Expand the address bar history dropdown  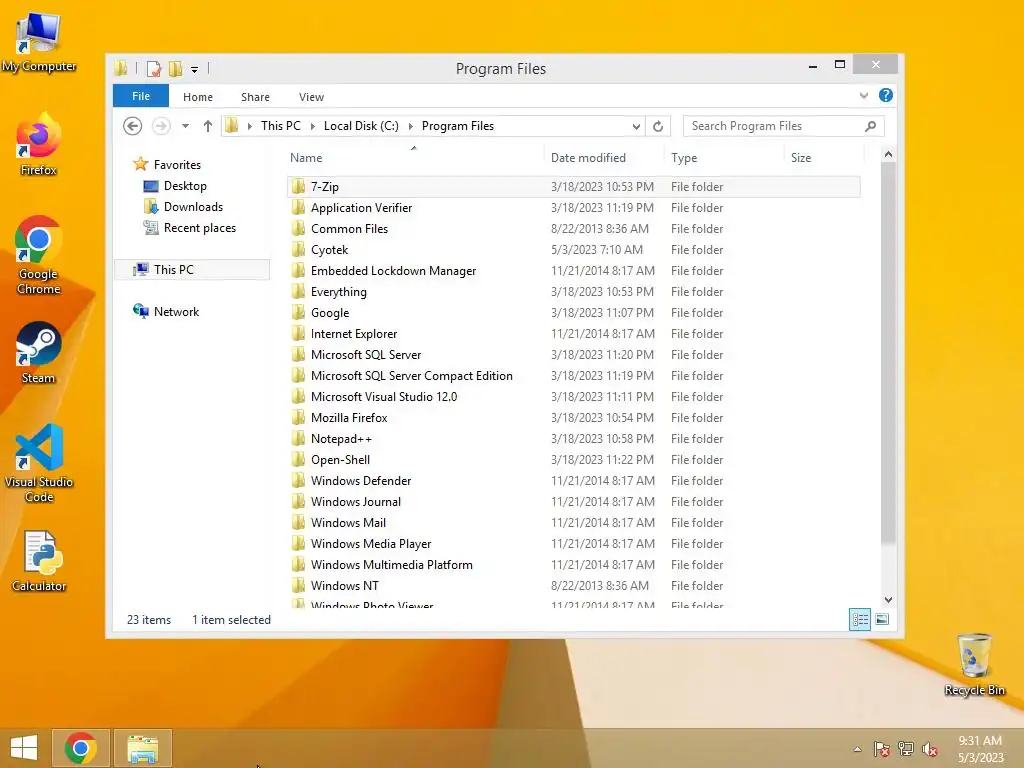pos(636,126)
